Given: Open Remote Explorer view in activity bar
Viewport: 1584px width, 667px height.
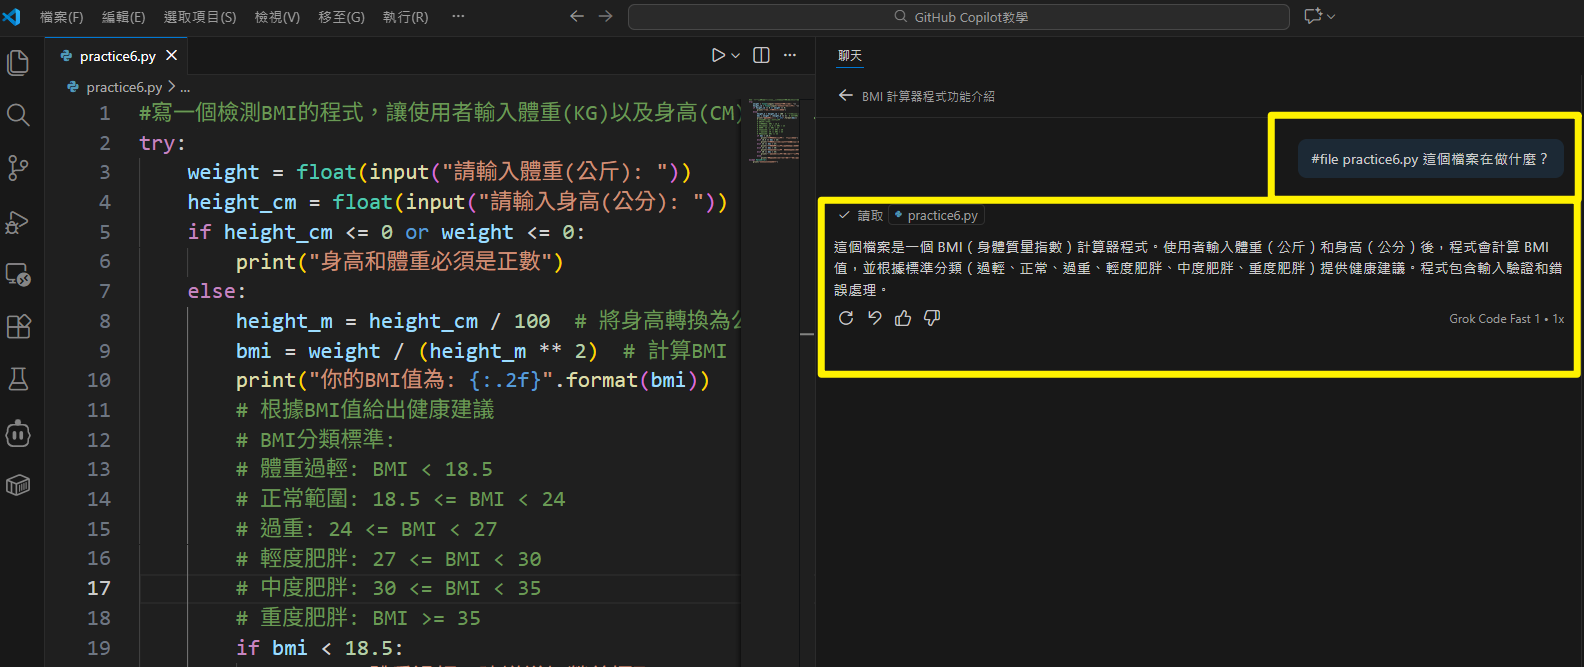Looking at the screenshot, I should (18, 274).
